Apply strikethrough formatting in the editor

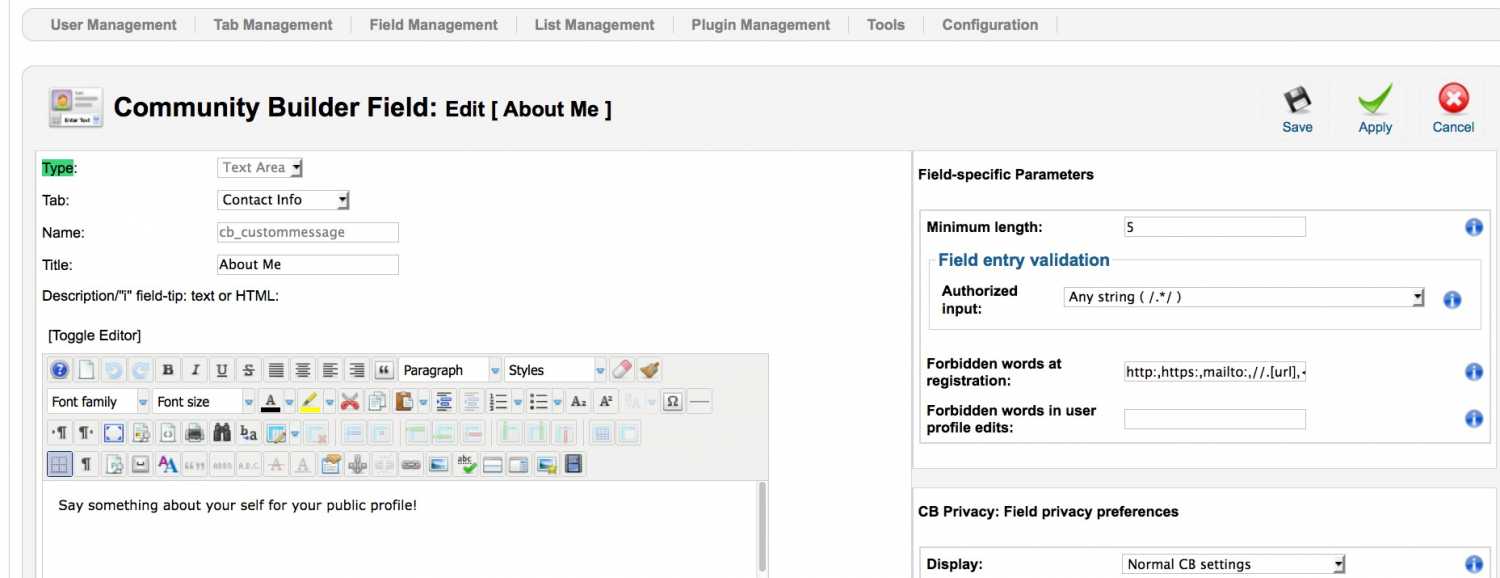pyautogui.click(x=249, y=370)
